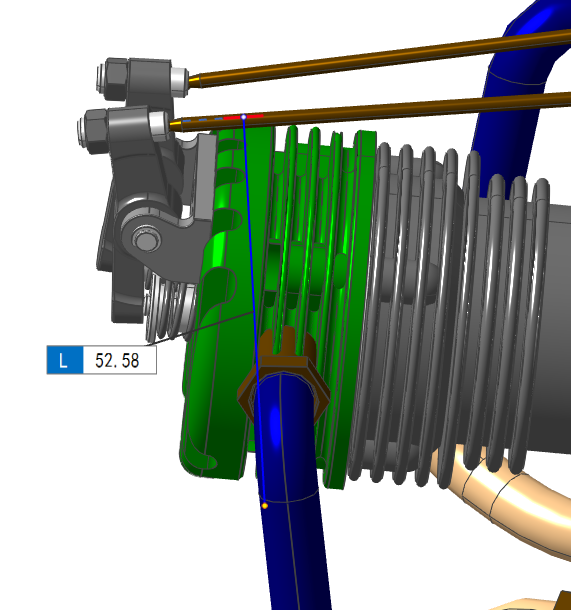This screenshot has width=571, height=610.
Task: Select the white handle point on the rod
Action: [243, 117]
